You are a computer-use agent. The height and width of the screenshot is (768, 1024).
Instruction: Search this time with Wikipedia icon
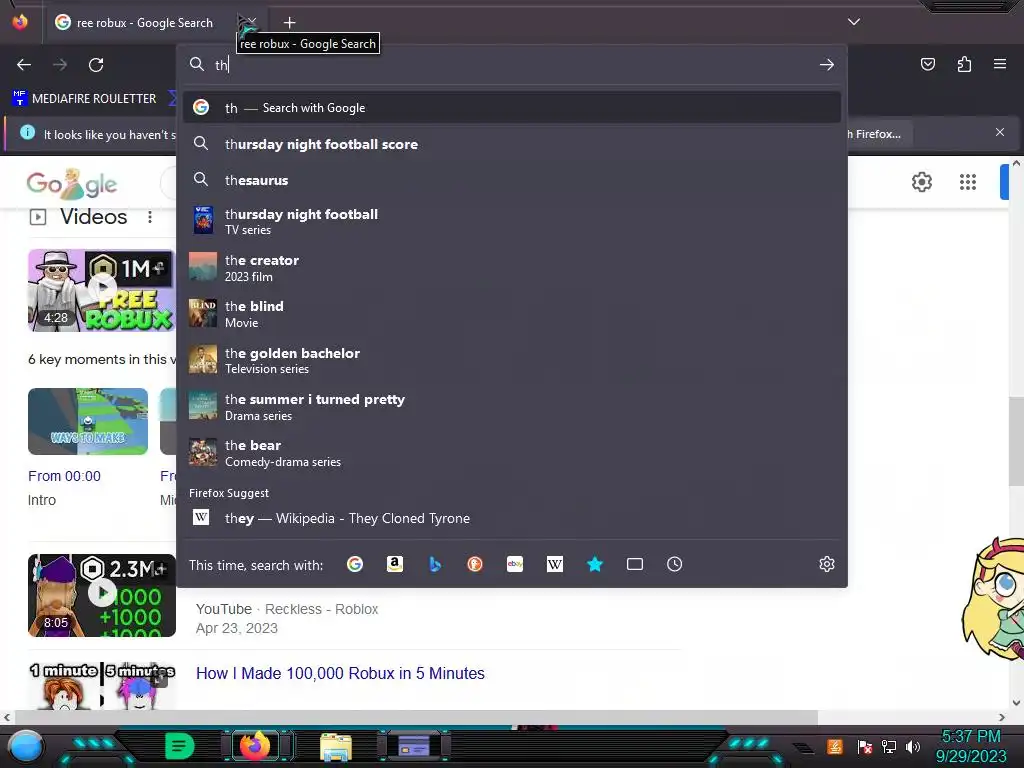554,564
